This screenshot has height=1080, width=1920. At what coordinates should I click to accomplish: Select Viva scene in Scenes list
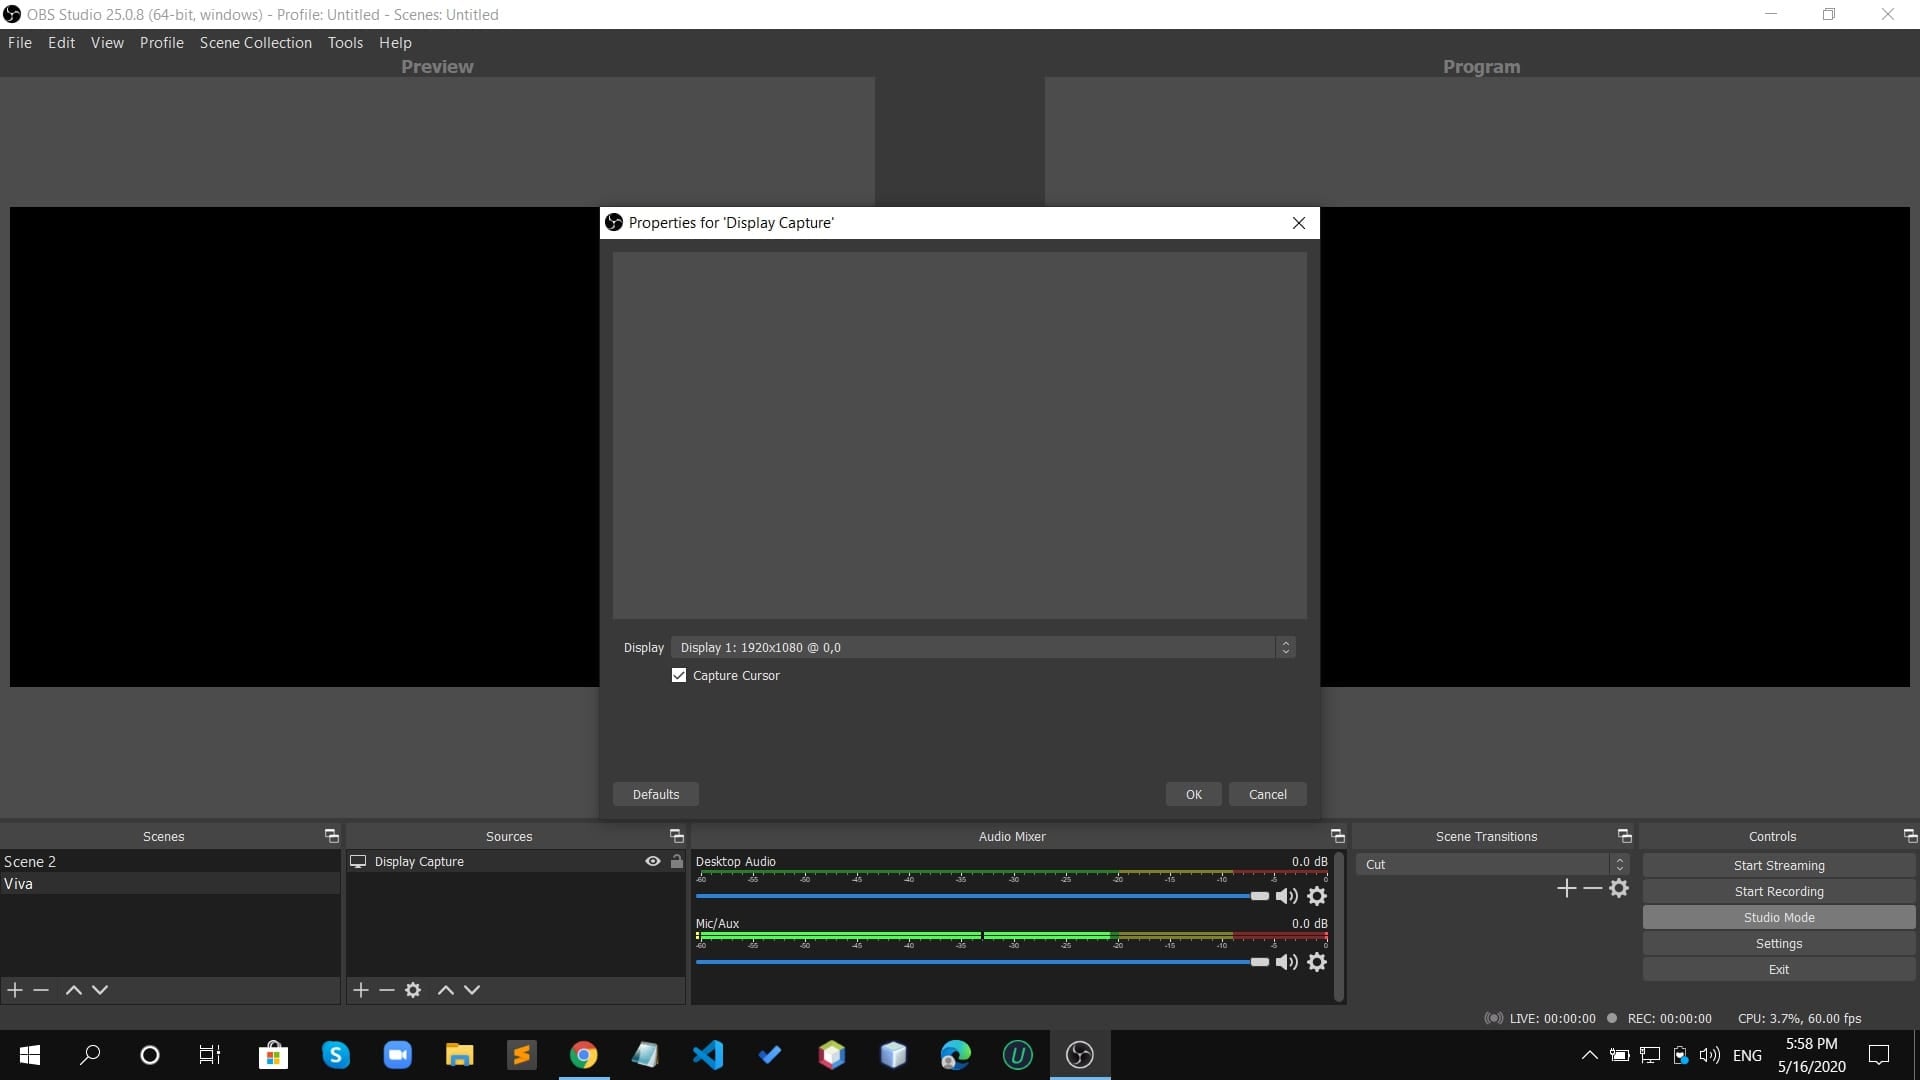click(x=170, y=884)
